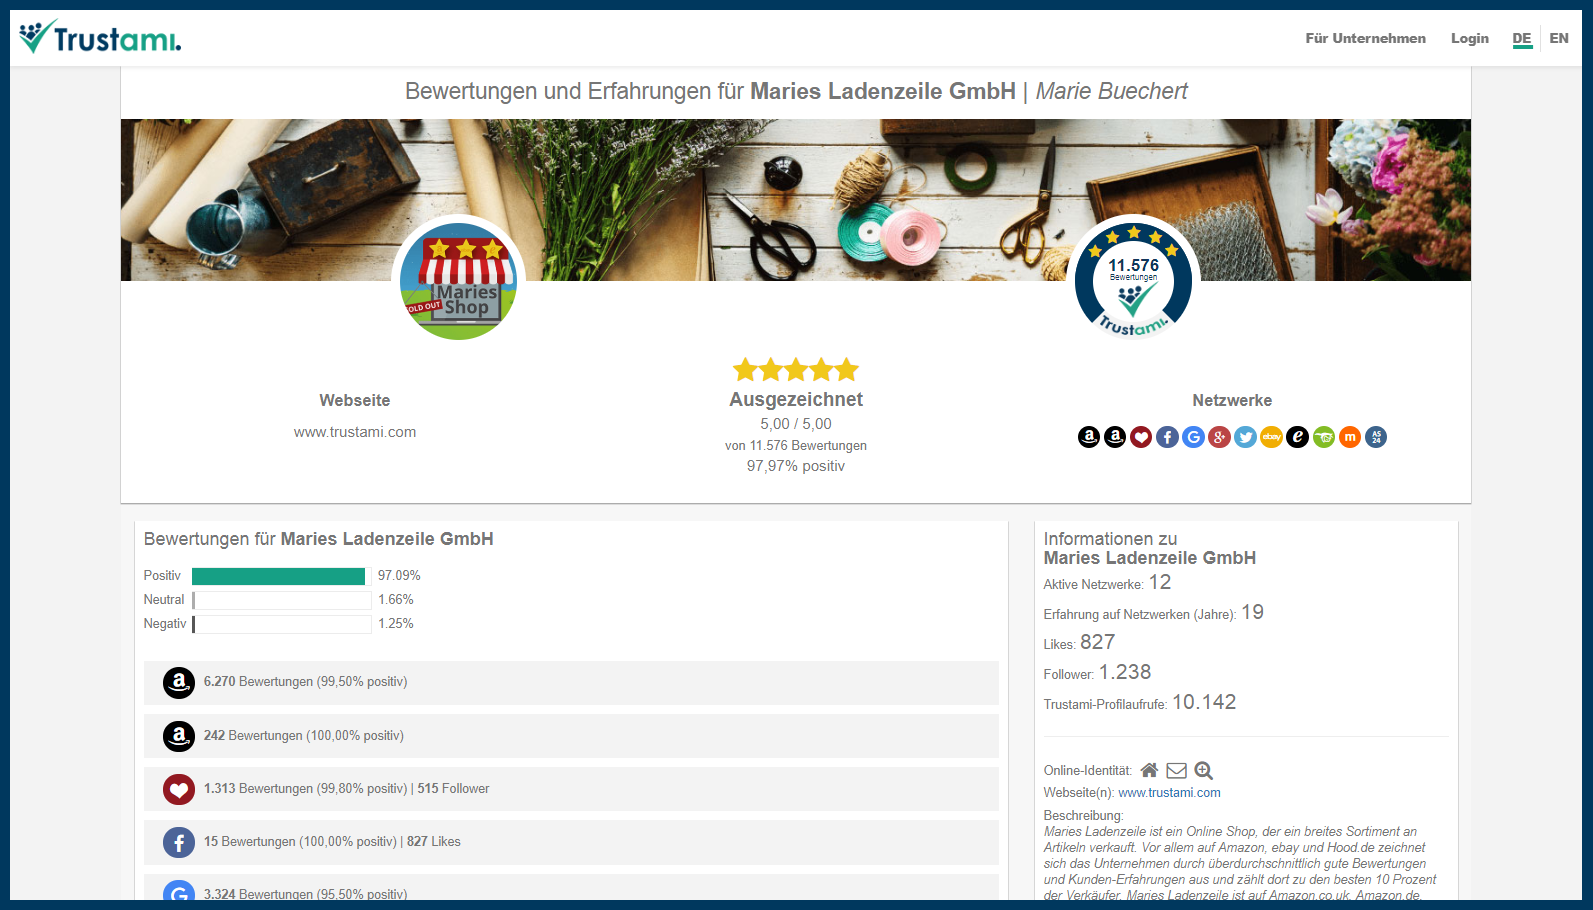Click the '6.270 Bewertungen (99,50% positiv)' text
The width and height of the screenshot is (1593, 910).
(305, 682)
